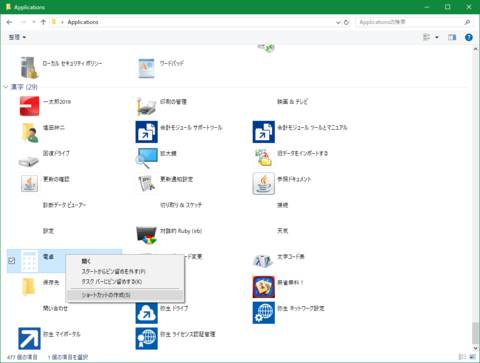Screen dimensions: 480x363
Task: Go back with the back arrow
Action: 9,22
